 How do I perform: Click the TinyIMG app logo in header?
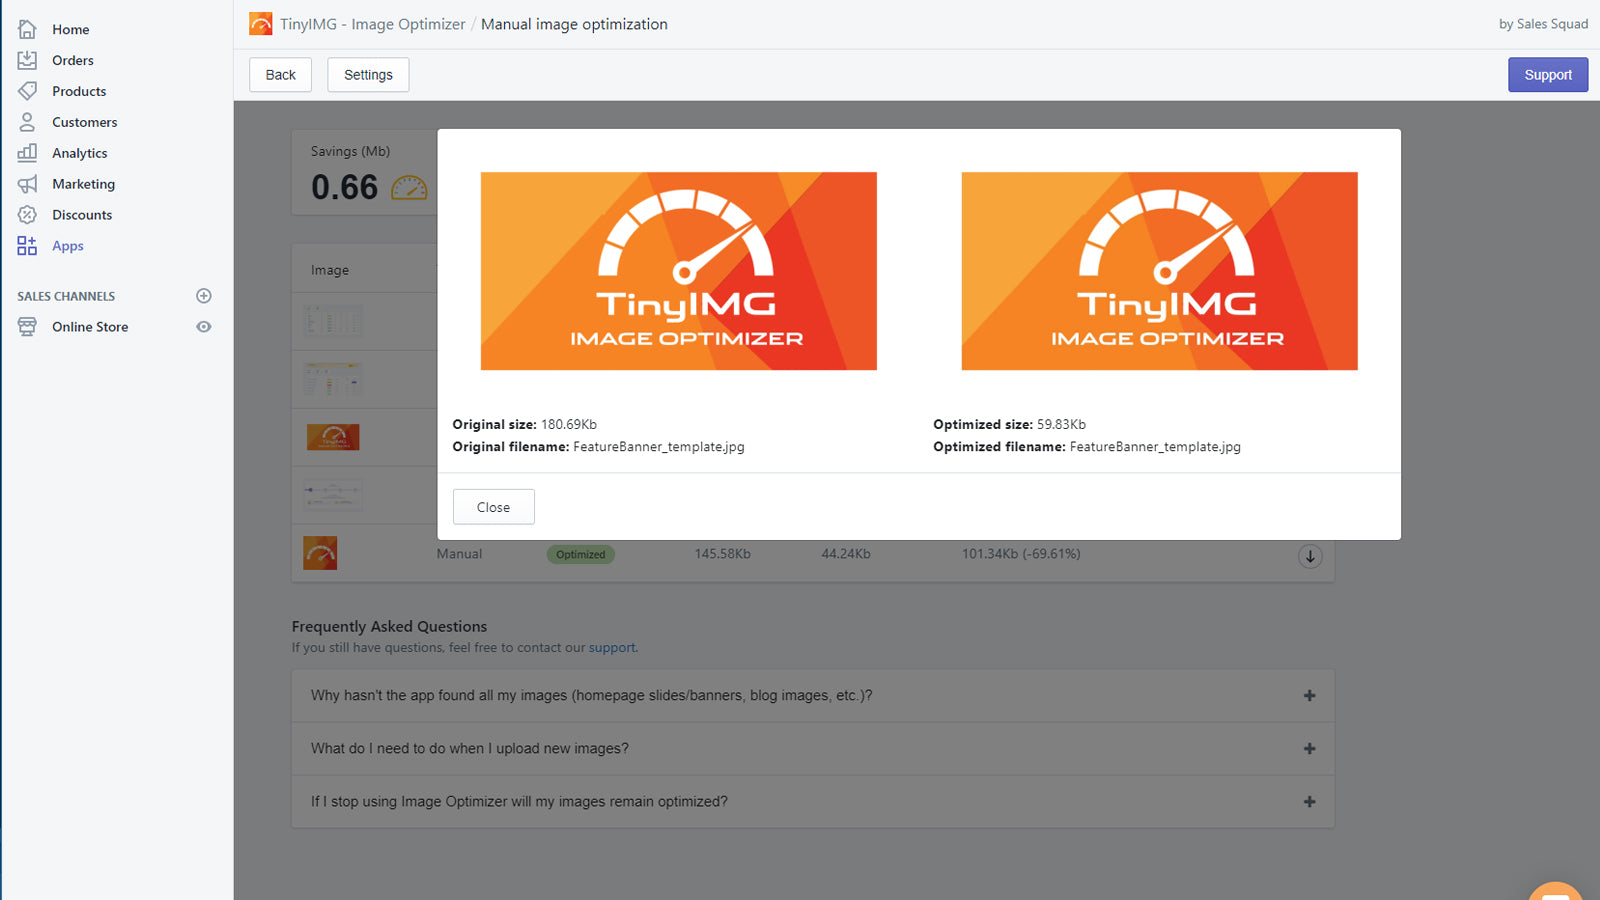261,24
